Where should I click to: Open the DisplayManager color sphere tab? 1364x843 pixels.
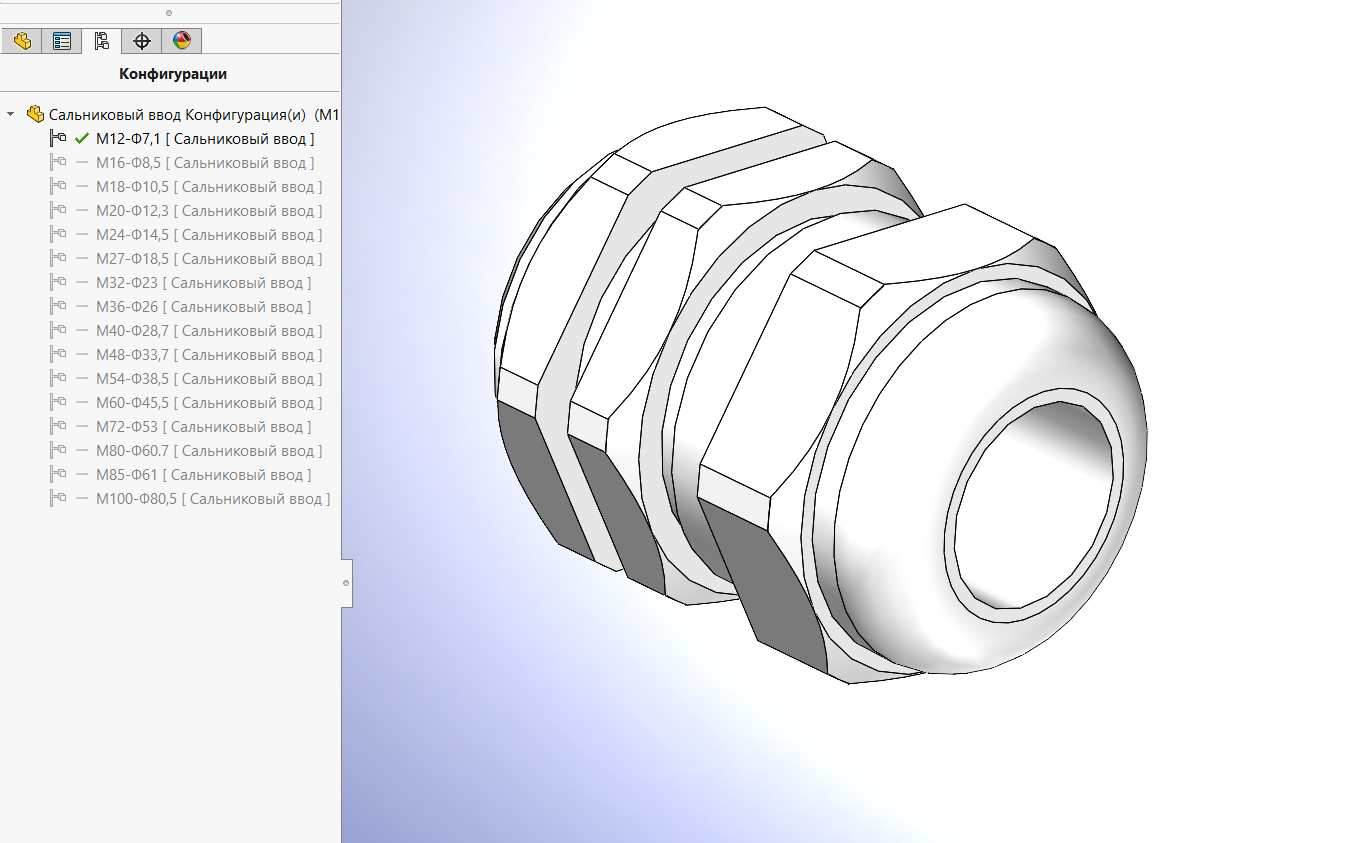pyautogui.click(x=181, y=41)
